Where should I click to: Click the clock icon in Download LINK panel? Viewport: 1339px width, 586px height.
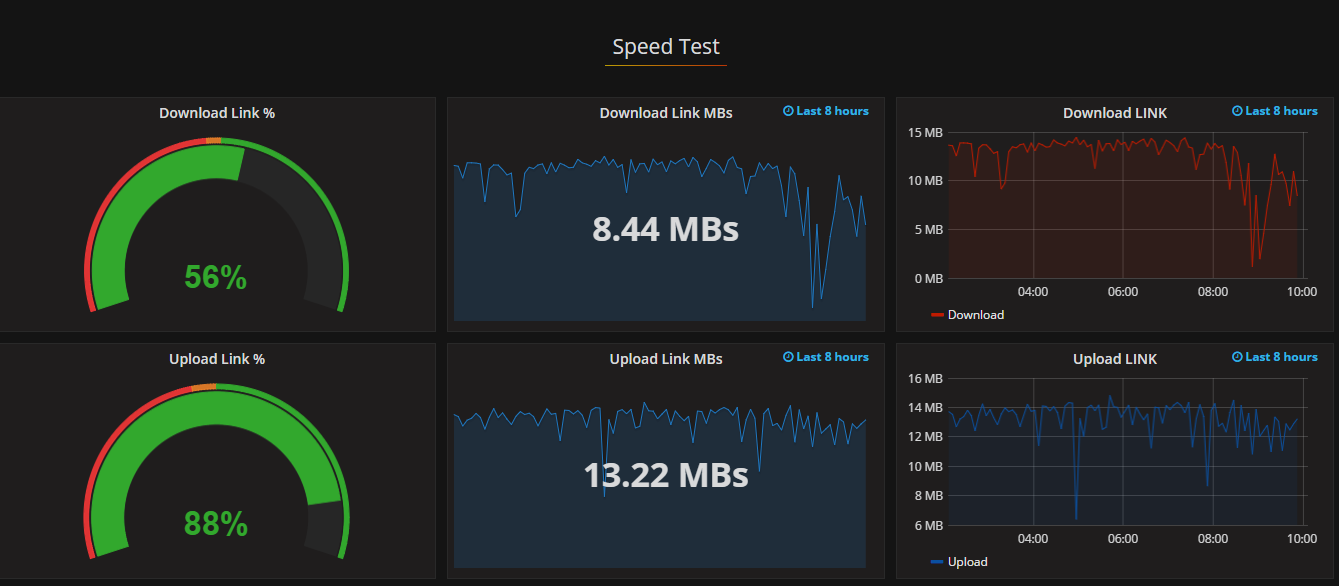pyautogui.click(x=1237, y=111)
